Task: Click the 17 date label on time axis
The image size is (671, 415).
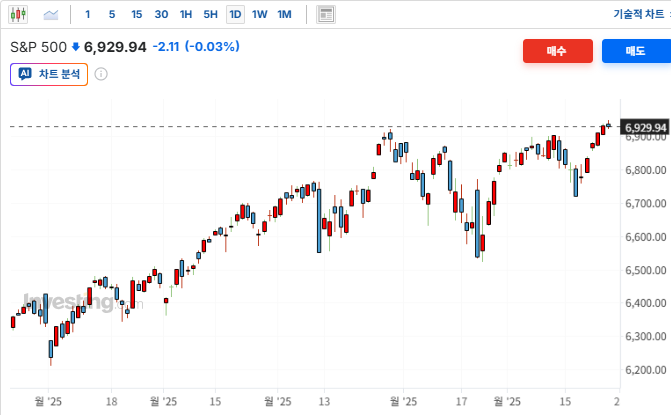Action: 461,401
